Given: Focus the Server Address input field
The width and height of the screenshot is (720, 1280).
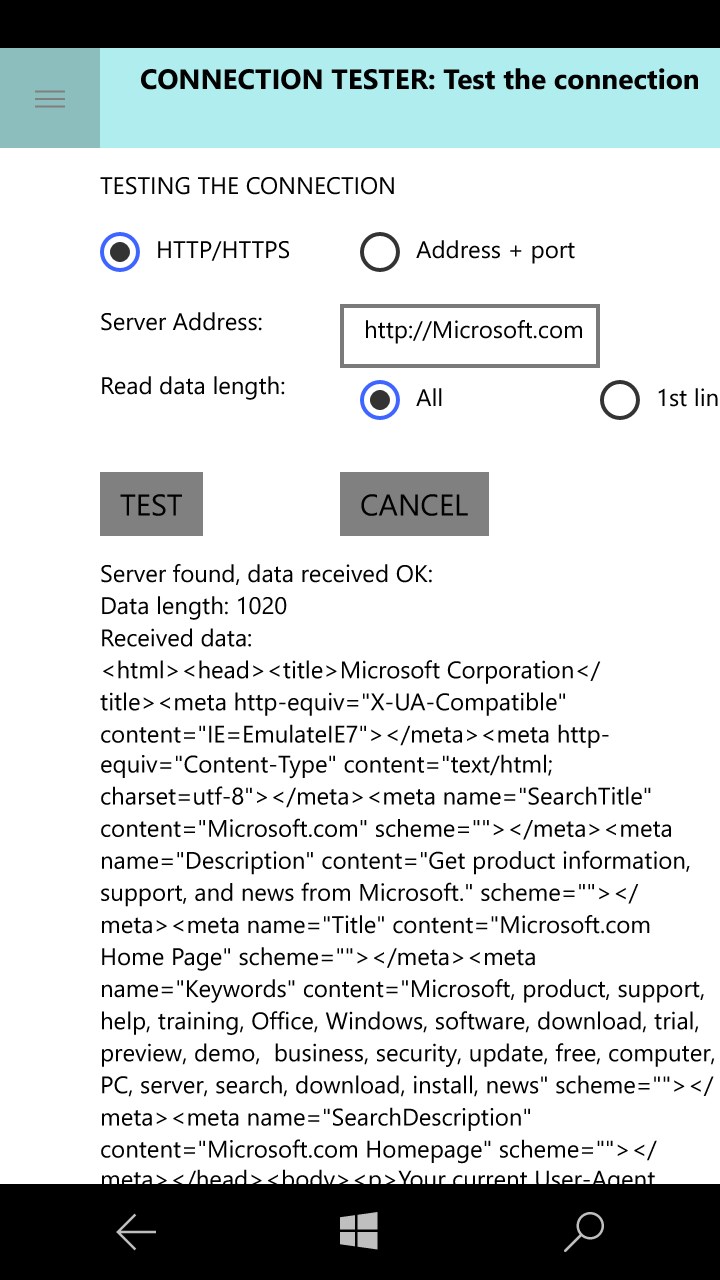Looking at the screenshot, I should pos(469,335).
